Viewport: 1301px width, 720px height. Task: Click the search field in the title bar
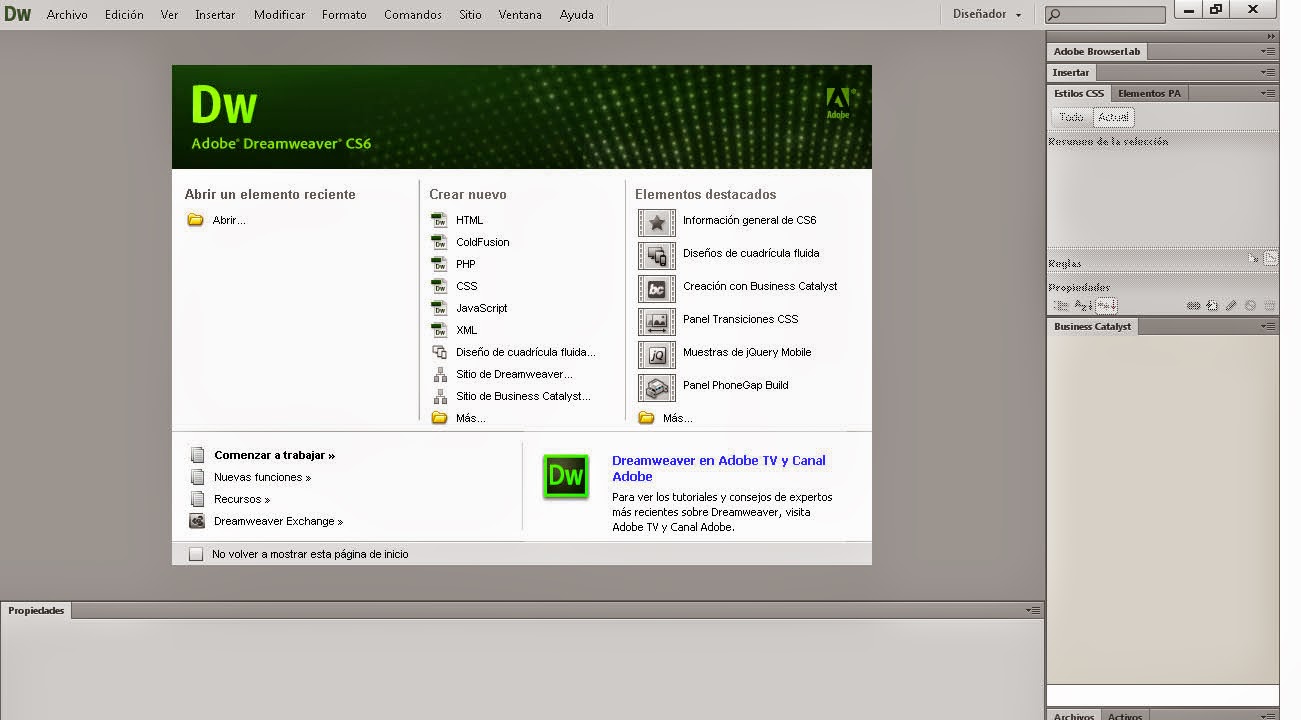1104,14
